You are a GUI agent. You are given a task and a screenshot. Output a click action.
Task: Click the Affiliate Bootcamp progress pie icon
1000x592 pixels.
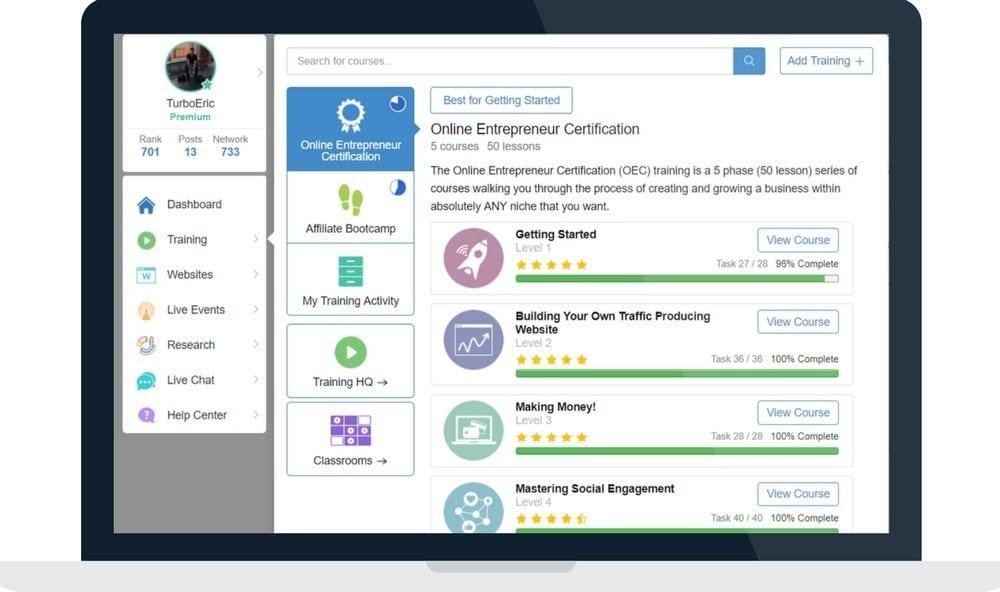[x=397, y=187]
